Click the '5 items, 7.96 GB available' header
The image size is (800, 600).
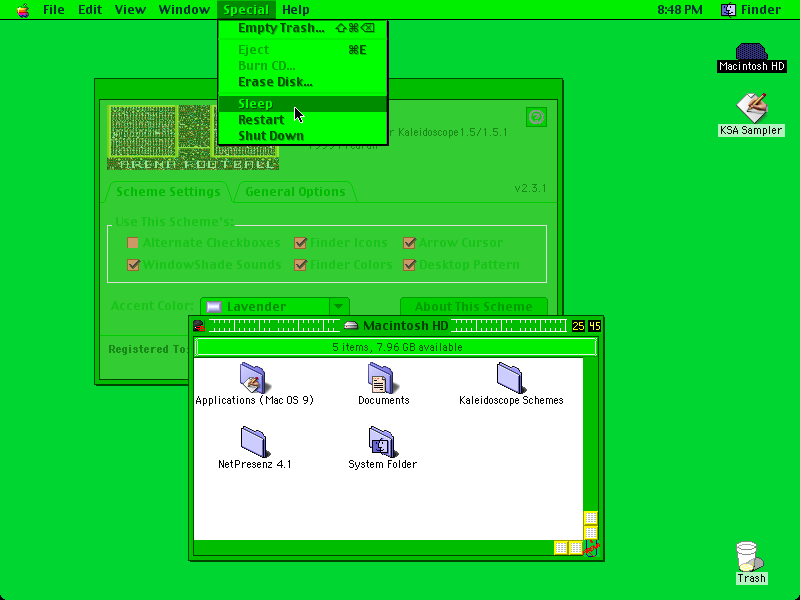coord(396,347)
